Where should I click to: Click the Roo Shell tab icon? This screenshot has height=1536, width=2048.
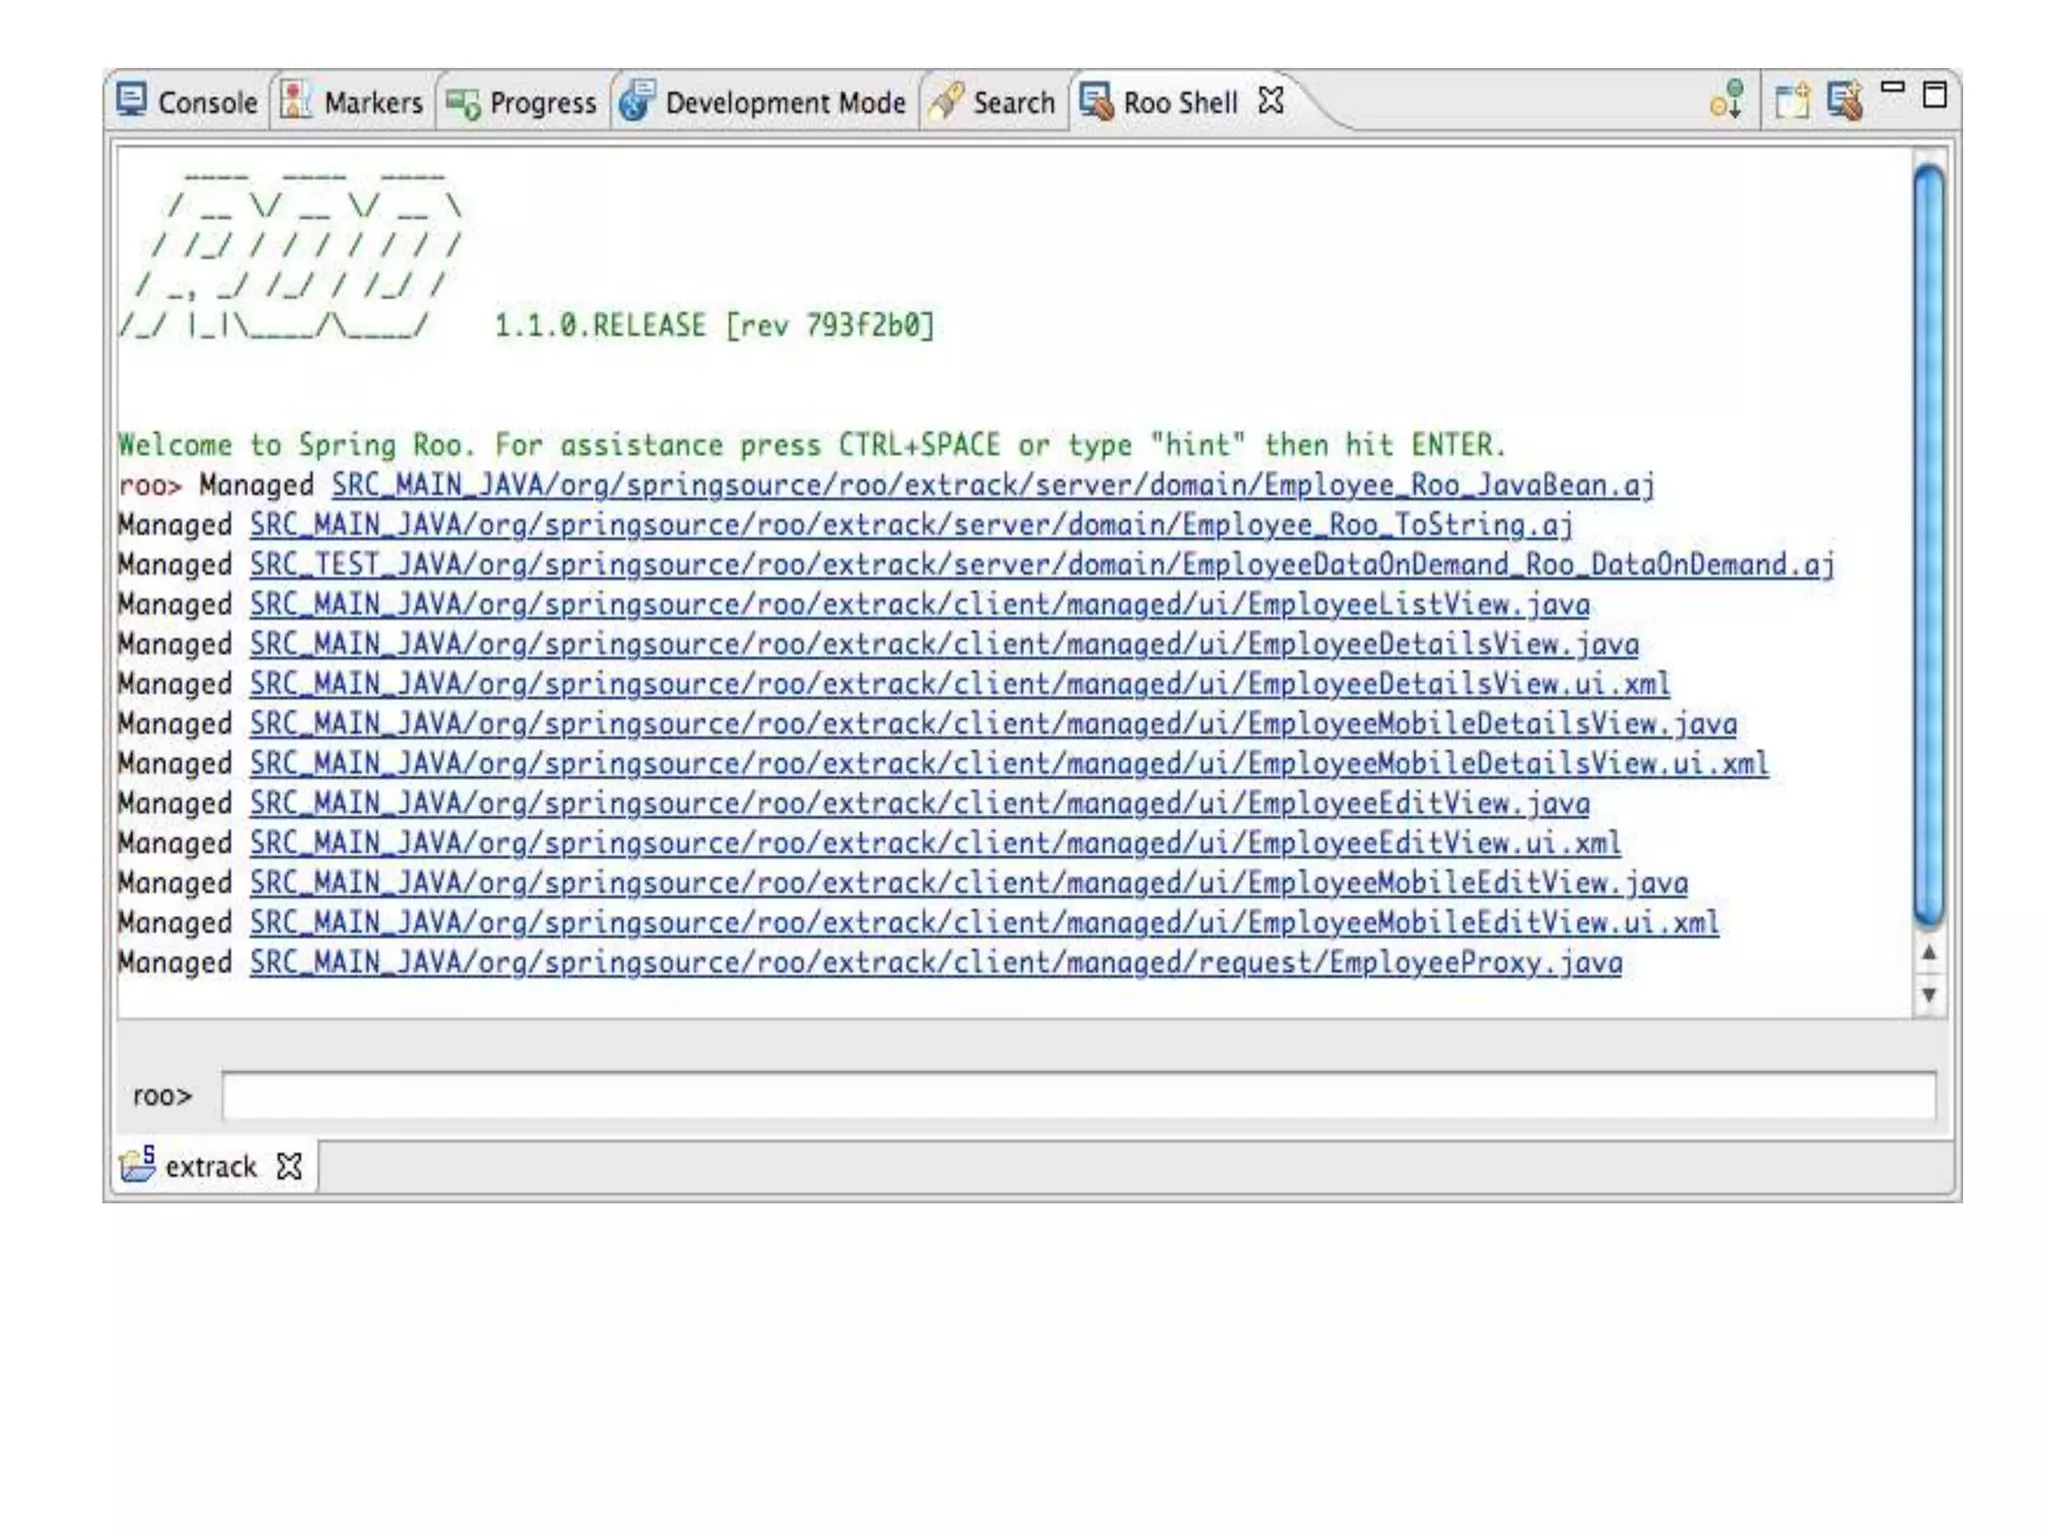(1096, 101)
